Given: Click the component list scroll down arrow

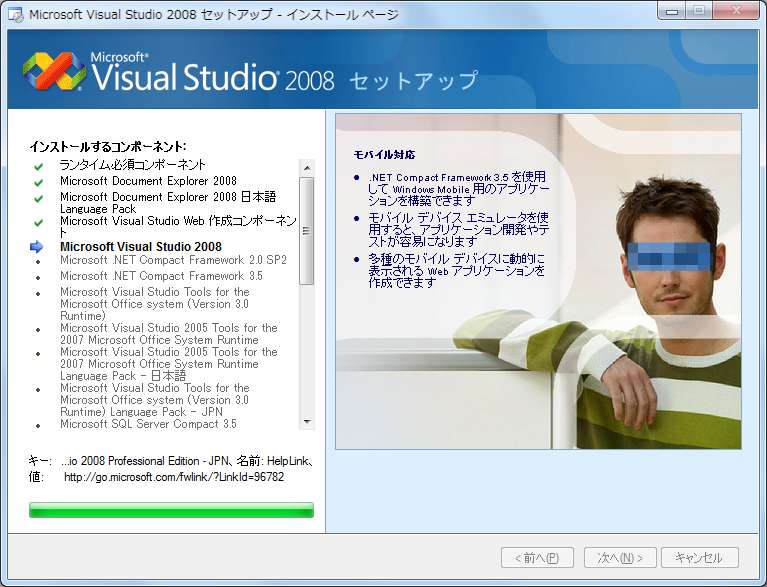Looking at the screenshot, I should pos(307,422).
